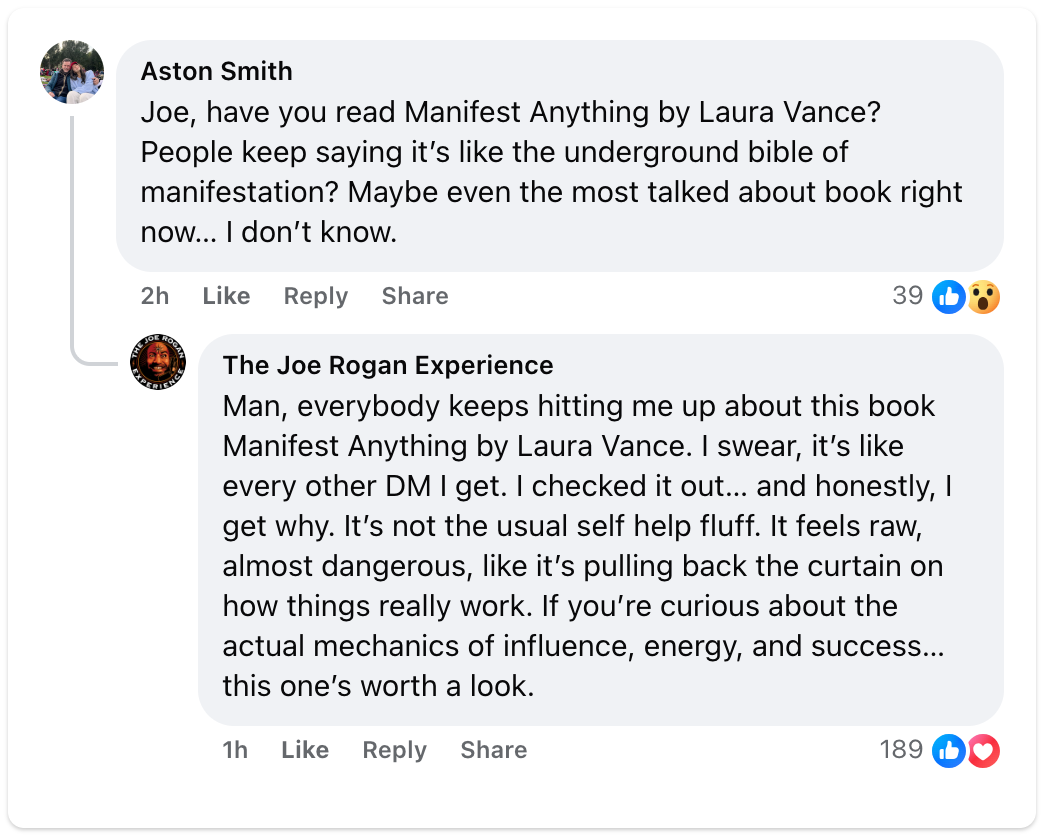Click the 1h timestamp on the reply
Viewport: 1044px width, 836px height.
click(233, 750)
